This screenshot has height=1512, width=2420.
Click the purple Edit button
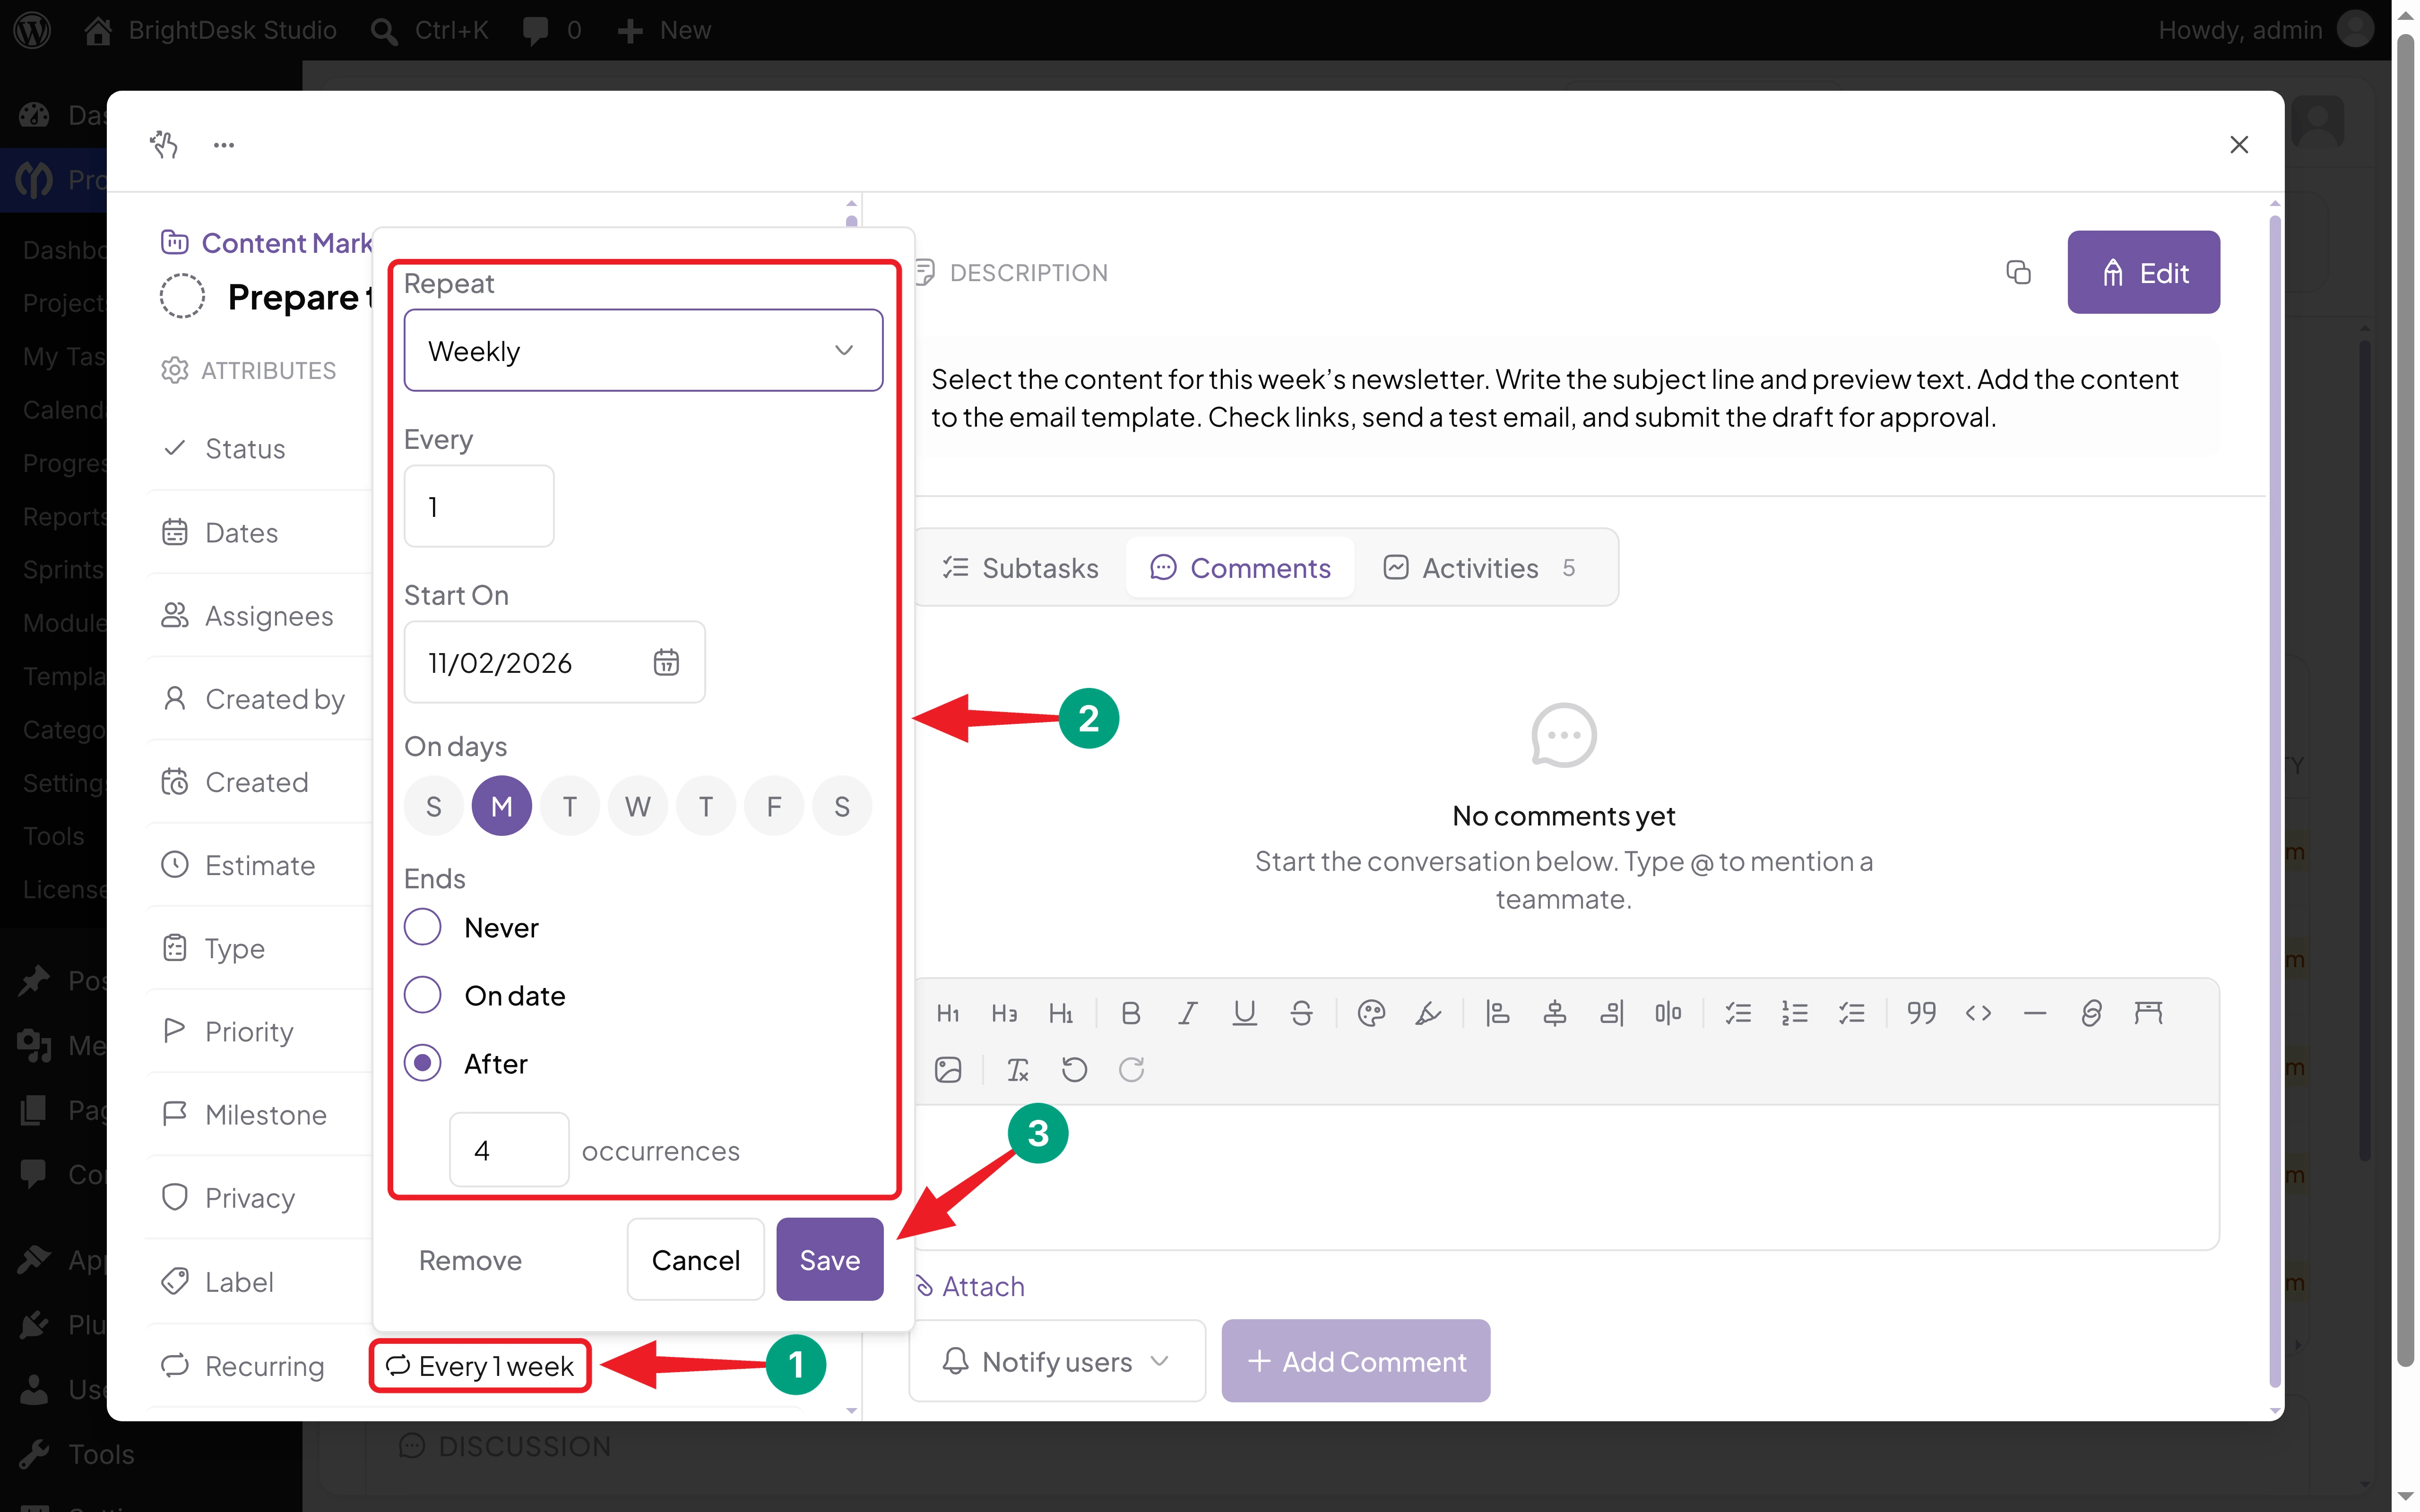pyautogui.click(x=2144, y=272)
